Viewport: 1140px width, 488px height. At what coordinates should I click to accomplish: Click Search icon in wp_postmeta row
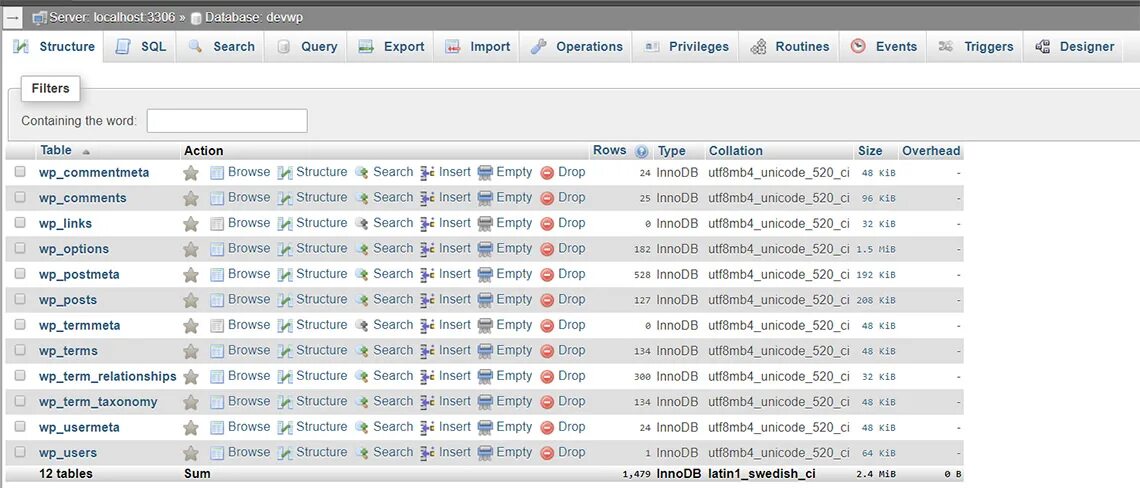pyautogui.click(x=361, y=274)
